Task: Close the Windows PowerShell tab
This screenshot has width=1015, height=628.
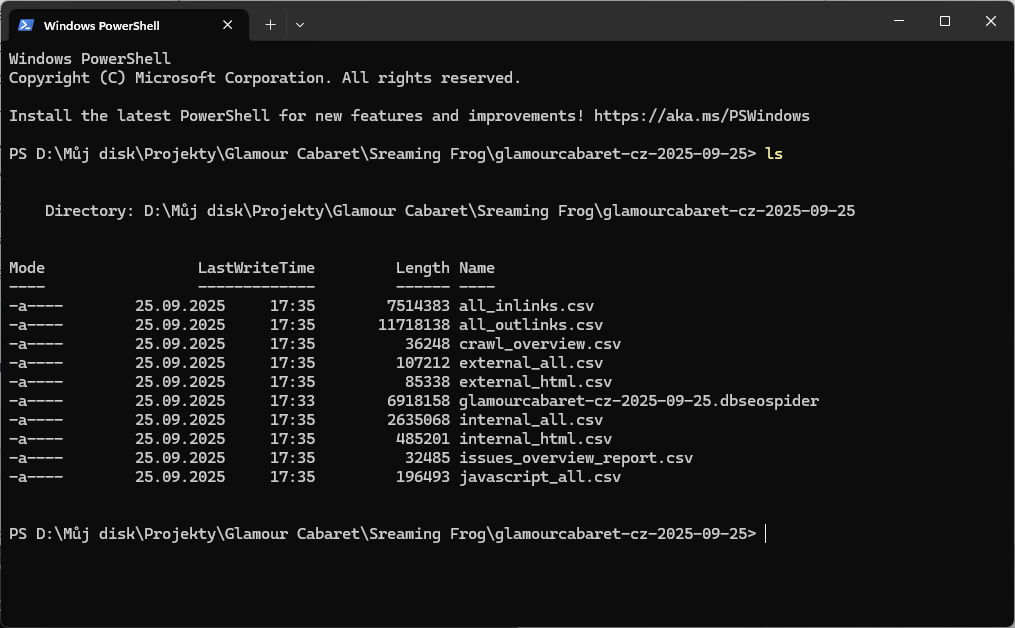Action: [x=226, y=25]
